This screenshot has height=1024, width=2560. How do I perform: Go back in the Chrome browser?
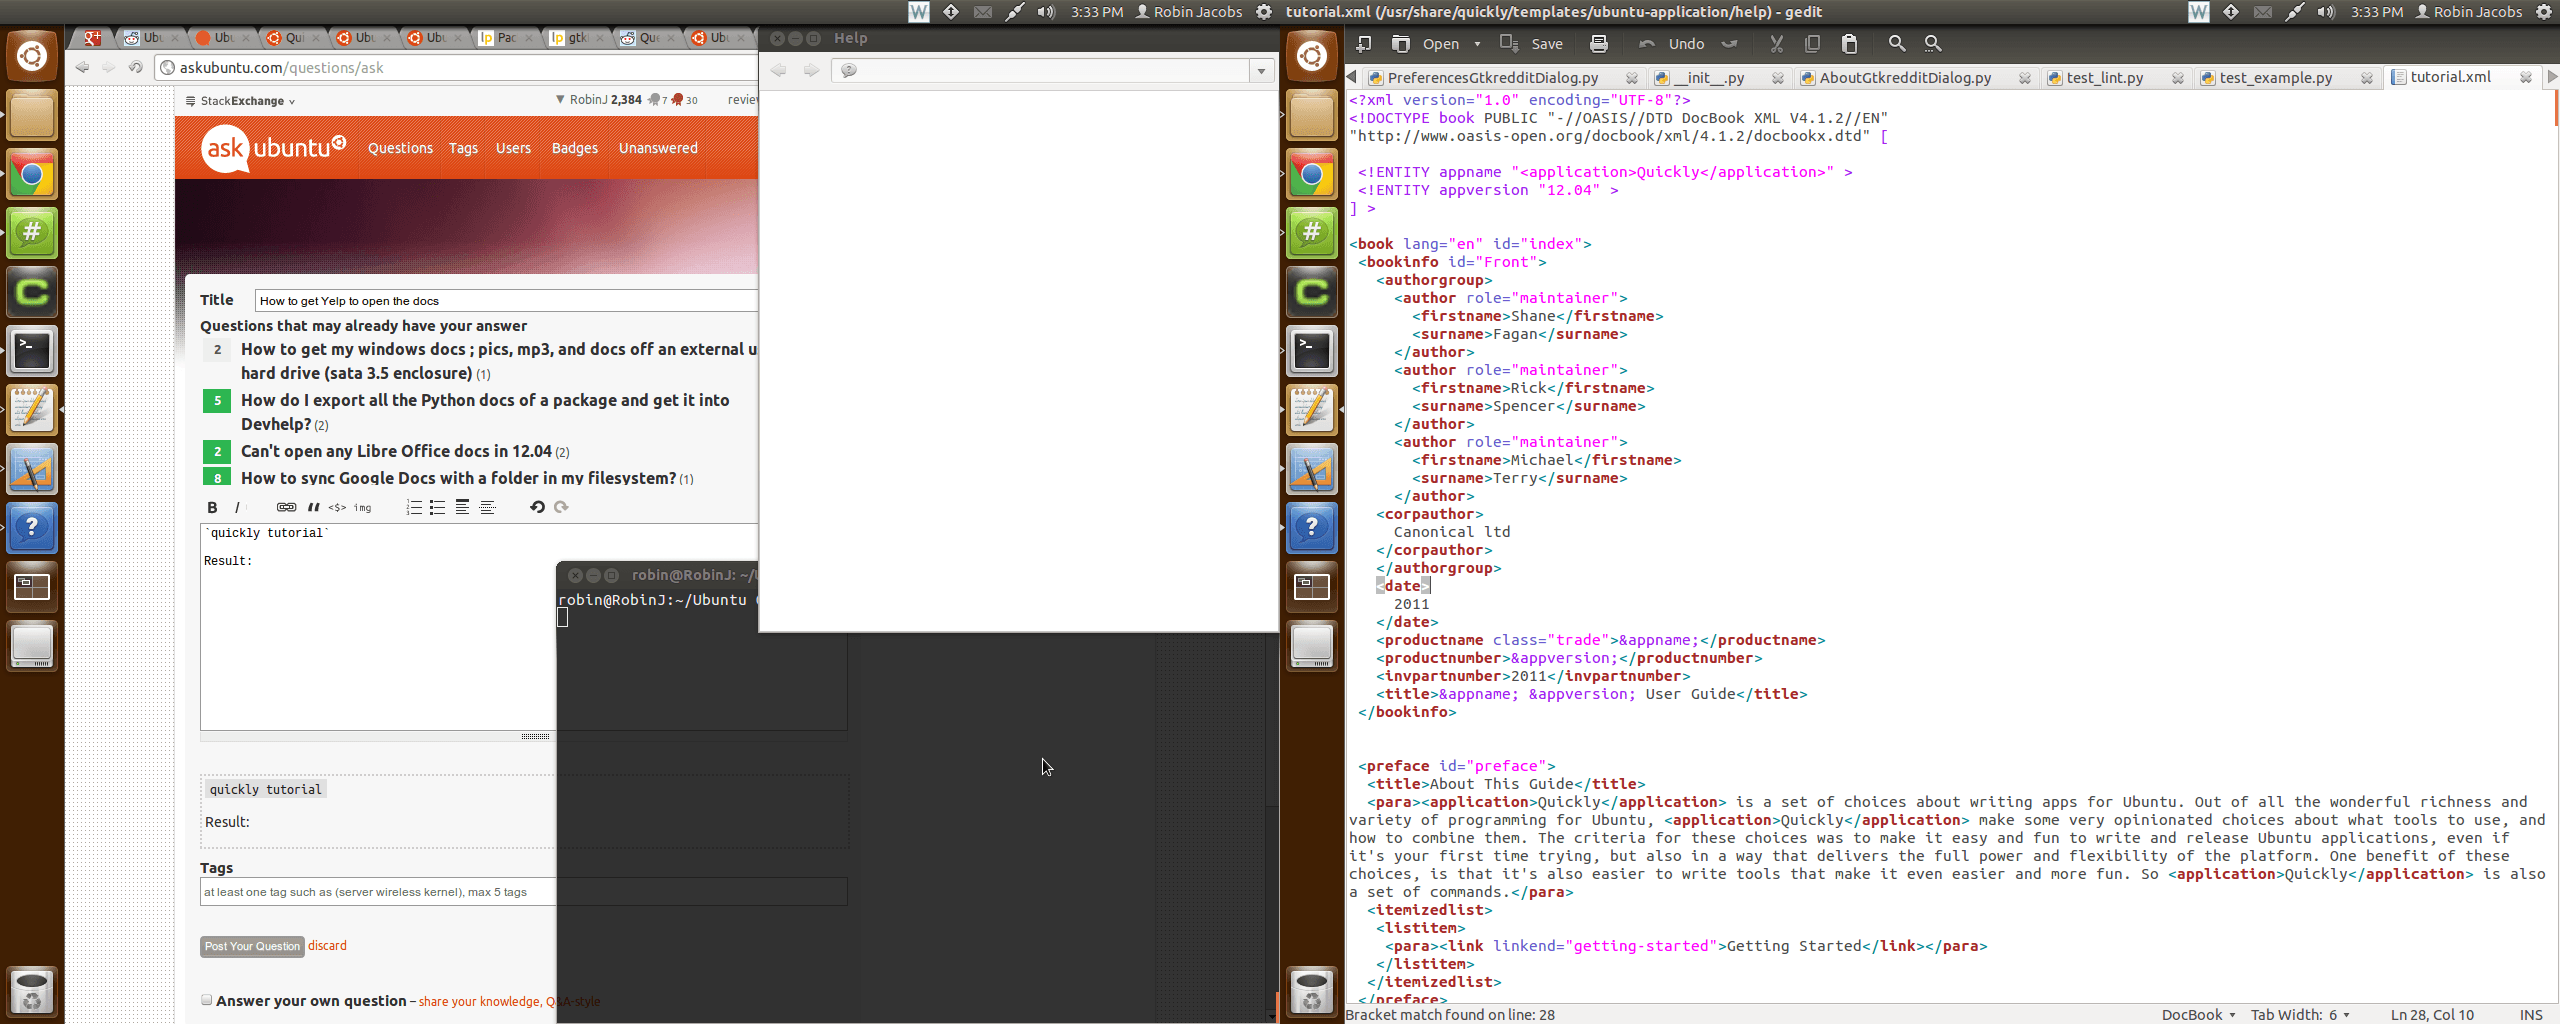[82, 68]
